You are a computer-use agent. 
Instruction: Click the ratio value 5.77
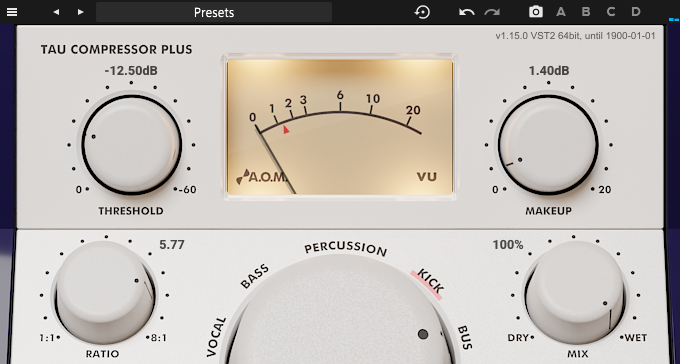click(172, 245)
